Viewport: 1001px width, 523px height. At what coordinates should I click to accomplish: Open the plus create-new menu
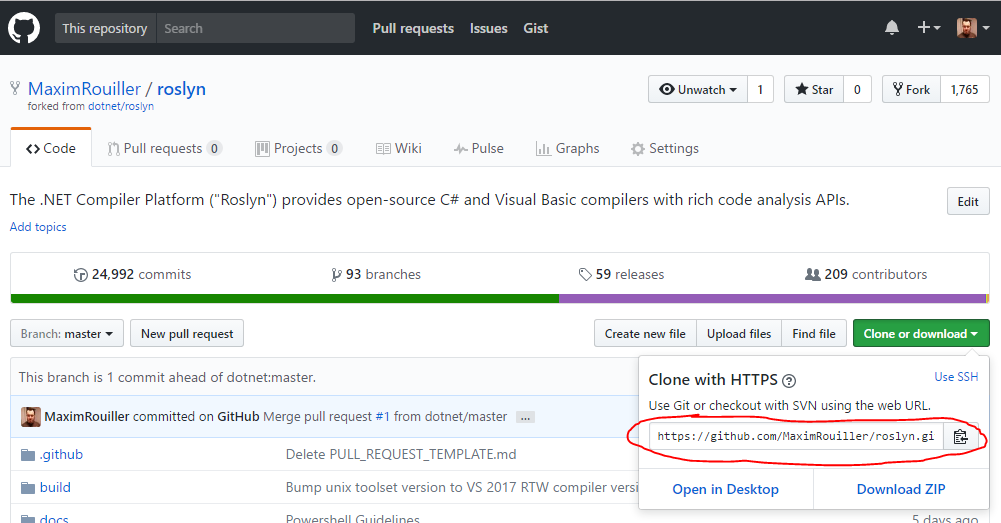point(928,27)
